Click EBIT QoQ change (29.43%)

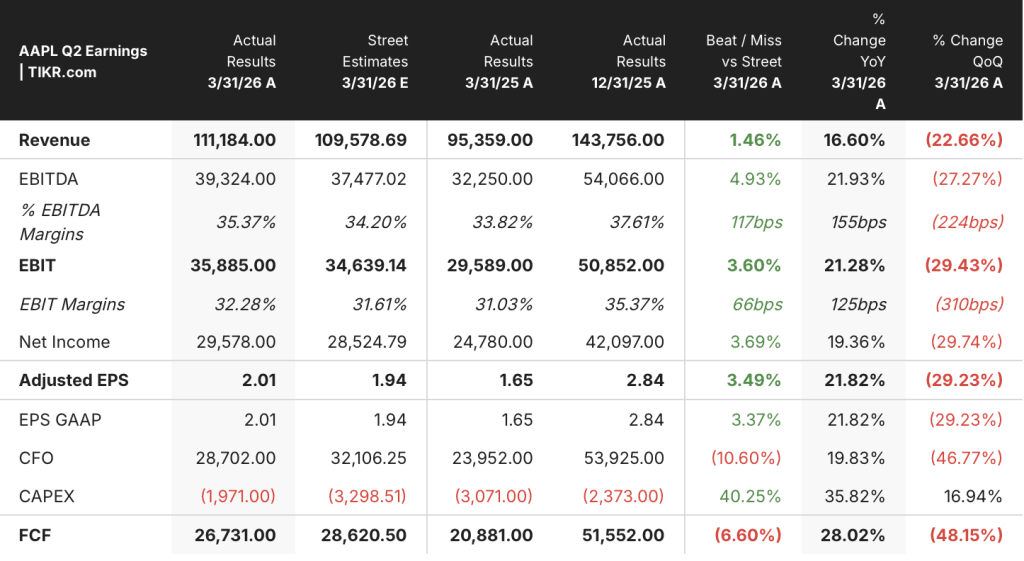point(964,266)
